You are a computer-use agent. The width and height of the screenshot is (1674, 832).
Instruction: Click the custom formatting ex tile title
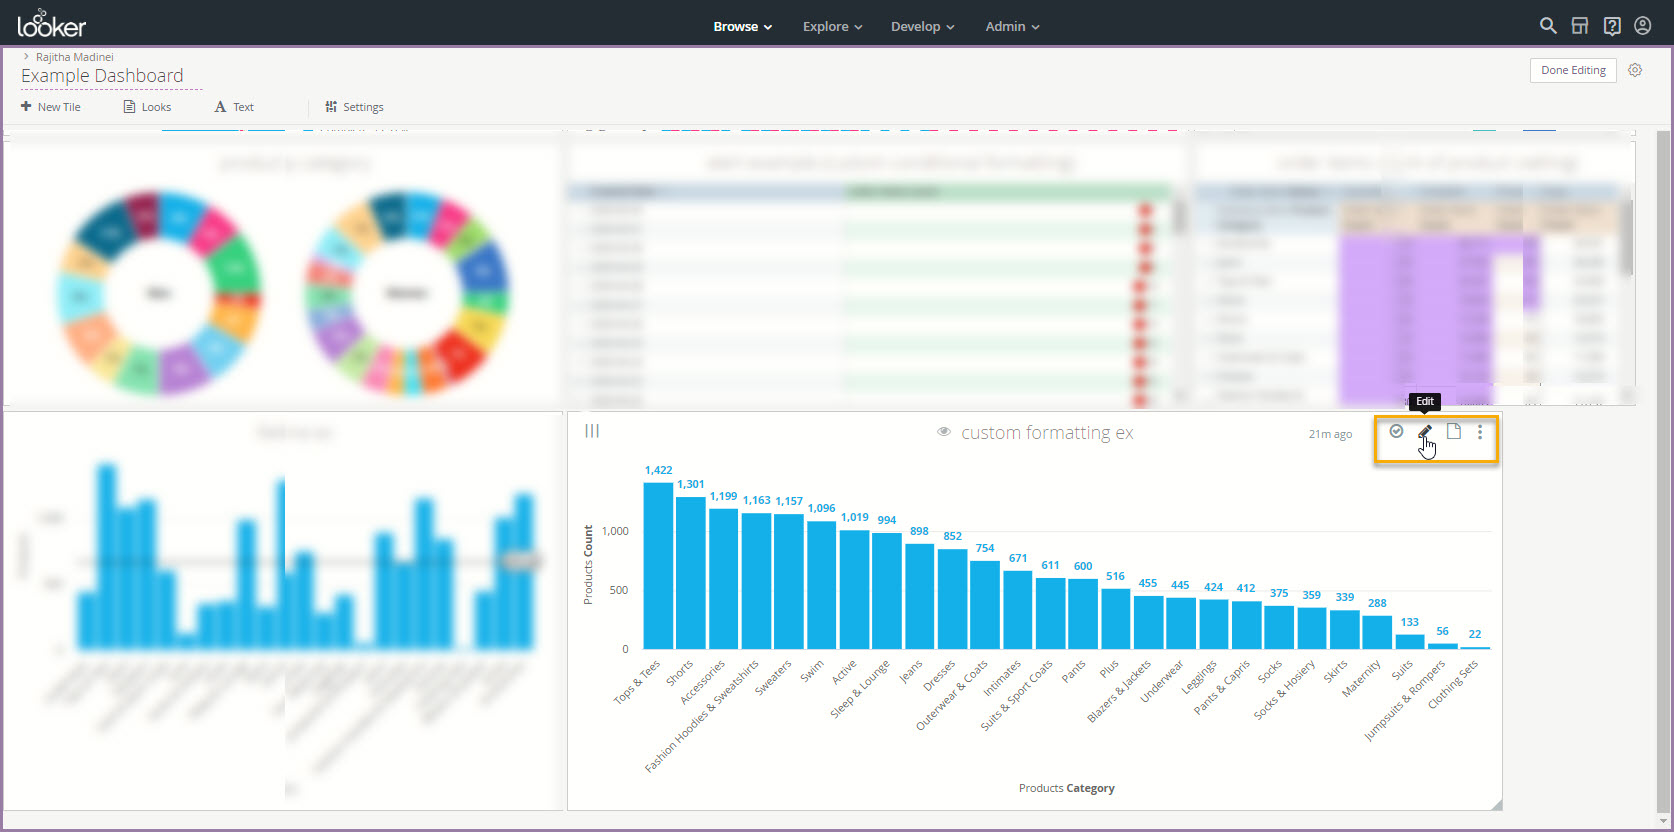point(1047,433)
